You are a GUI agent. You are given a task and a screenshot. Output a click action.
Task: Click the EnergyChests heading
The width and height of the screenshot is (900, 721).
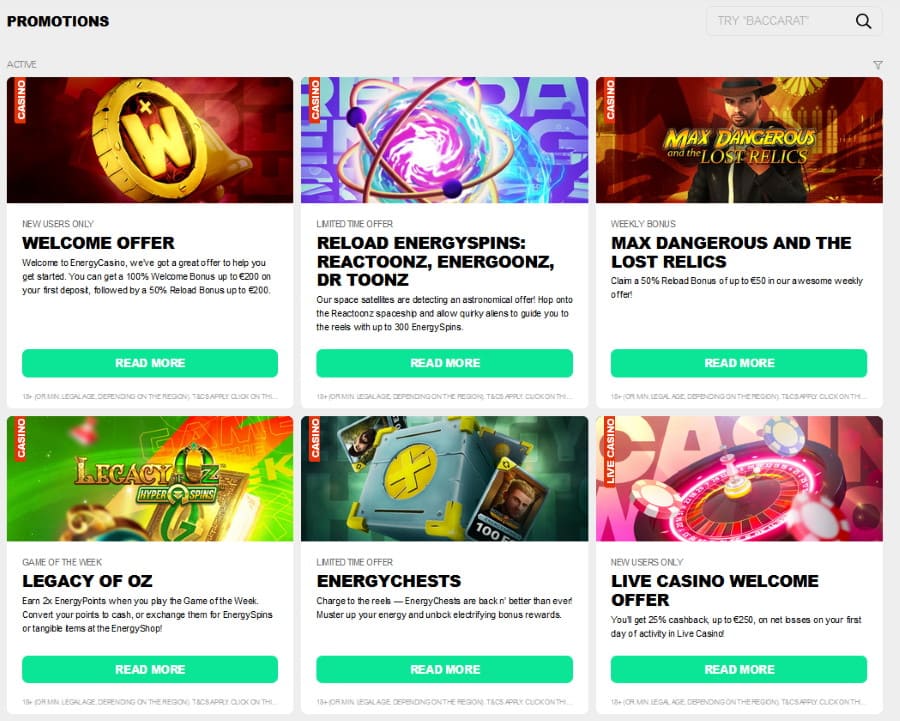pos(389,581)
